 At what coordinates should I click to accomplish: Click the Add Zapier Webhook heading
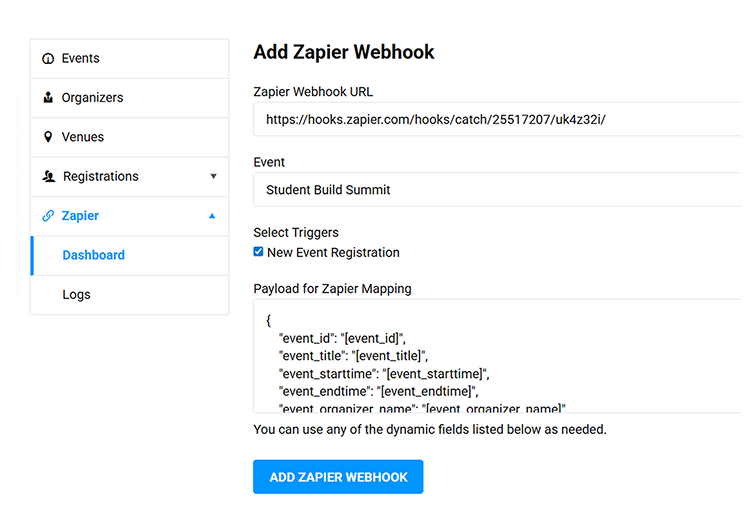click(x=344, y=52)
